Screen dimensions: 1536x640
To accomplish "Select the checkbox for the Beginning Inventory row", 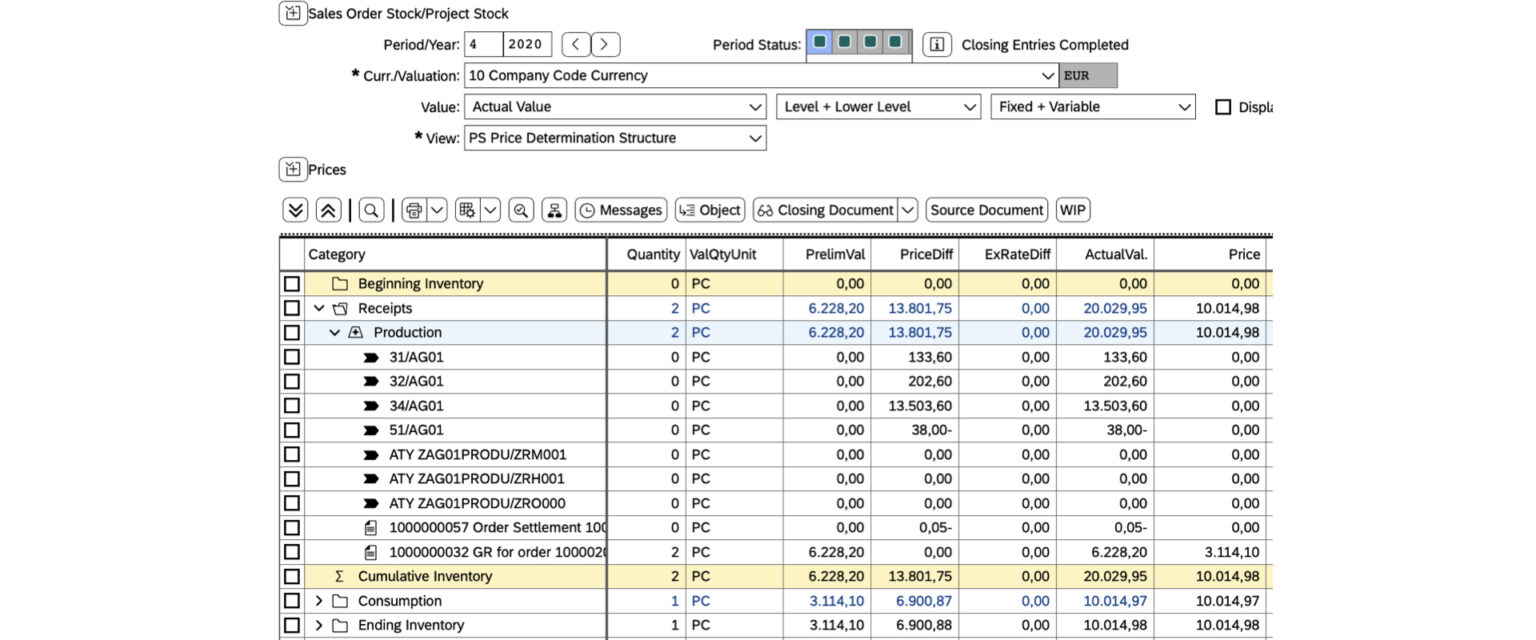I will click(291, 283).
